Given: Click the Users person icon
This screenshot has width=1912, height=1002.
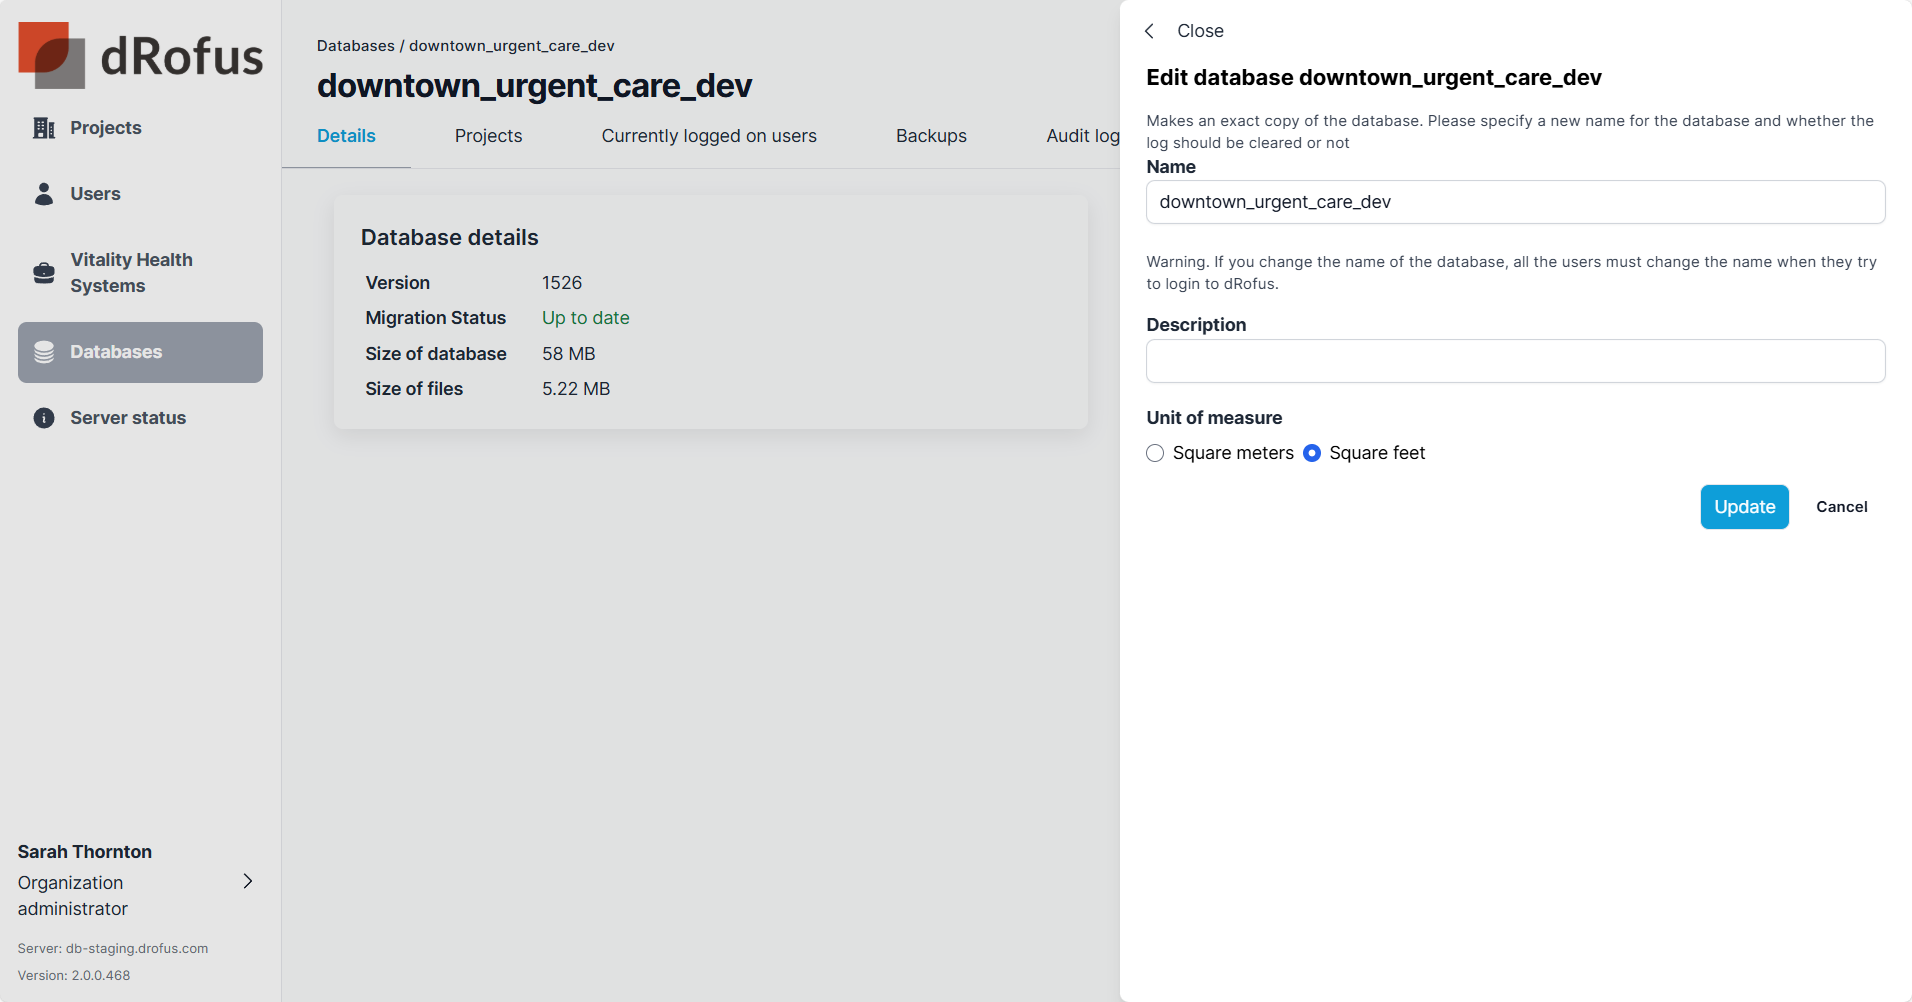Looking at the screenshot, I should 44,194.
